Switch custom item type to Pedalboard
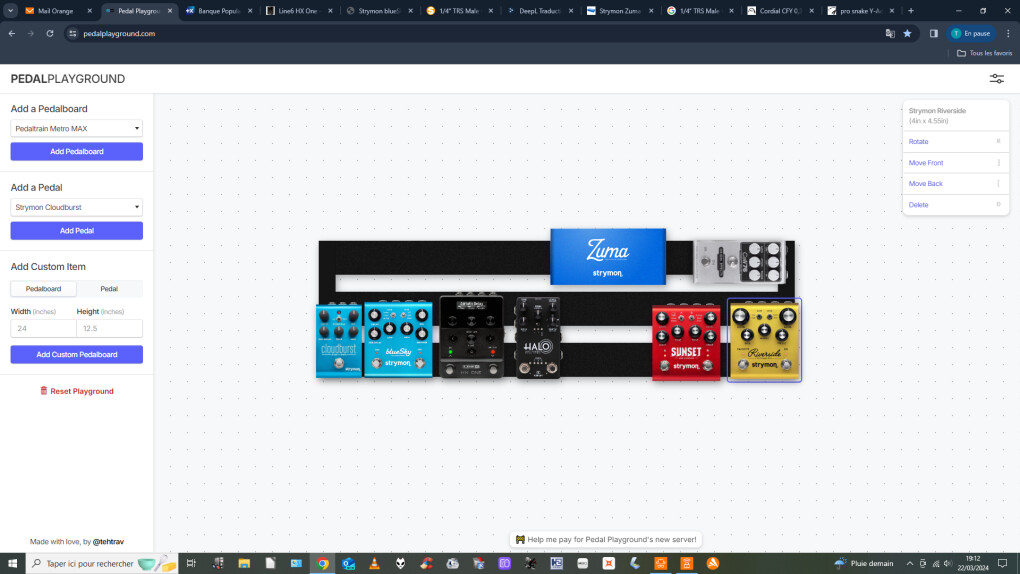Viewport: 1020px width, 574px height. click(44, 288)
